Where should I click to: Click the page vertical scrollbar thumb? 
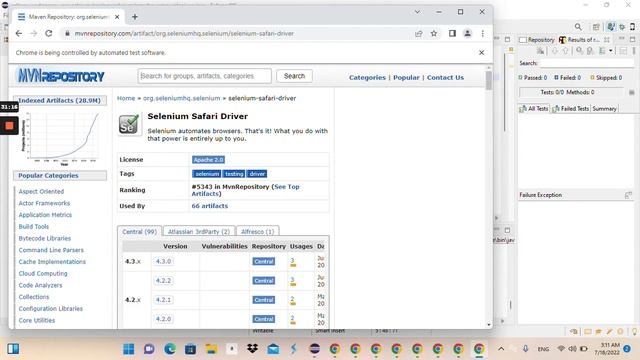[x=489, y=80]
